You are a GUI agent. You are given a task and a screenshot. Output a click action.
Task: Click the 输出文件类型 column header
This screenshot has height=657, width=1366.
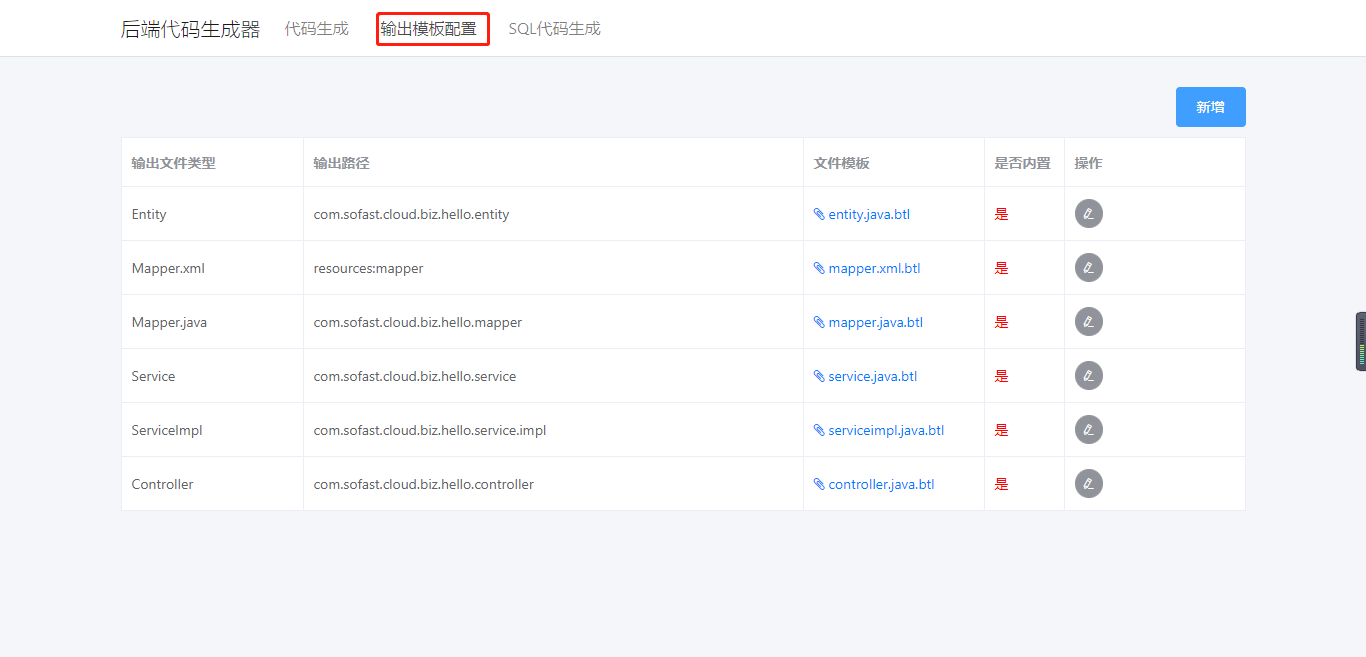point(173,163)
